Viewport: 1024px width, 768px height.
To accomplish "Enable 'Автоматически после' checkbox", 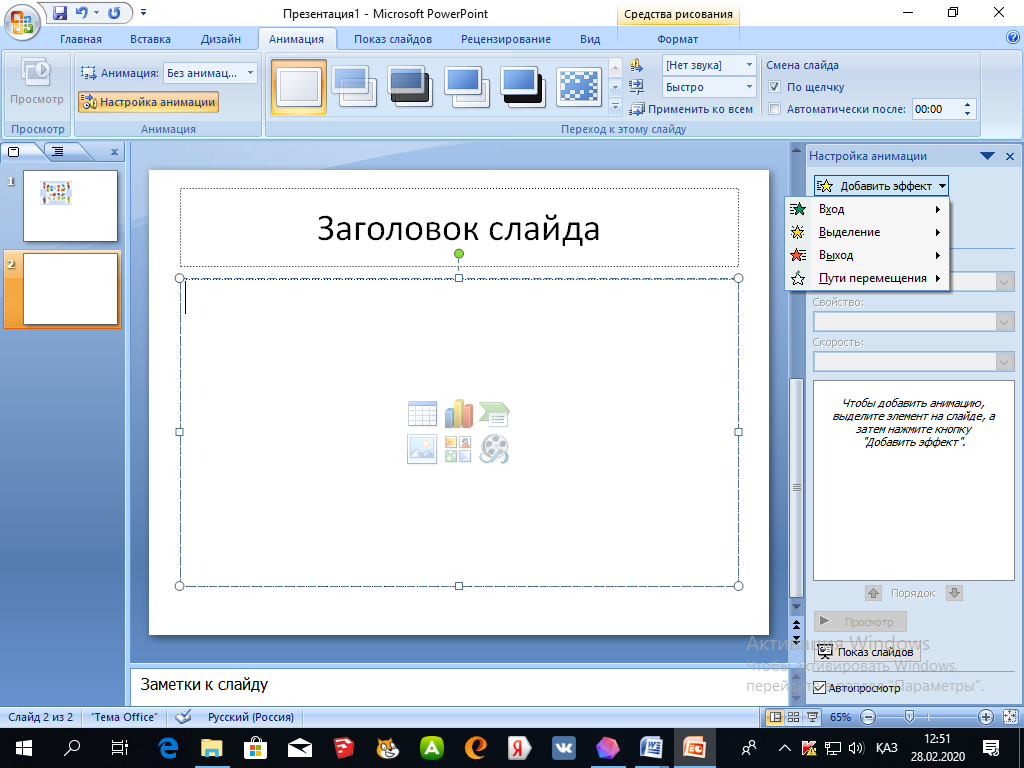I will (x=774, y=109).
